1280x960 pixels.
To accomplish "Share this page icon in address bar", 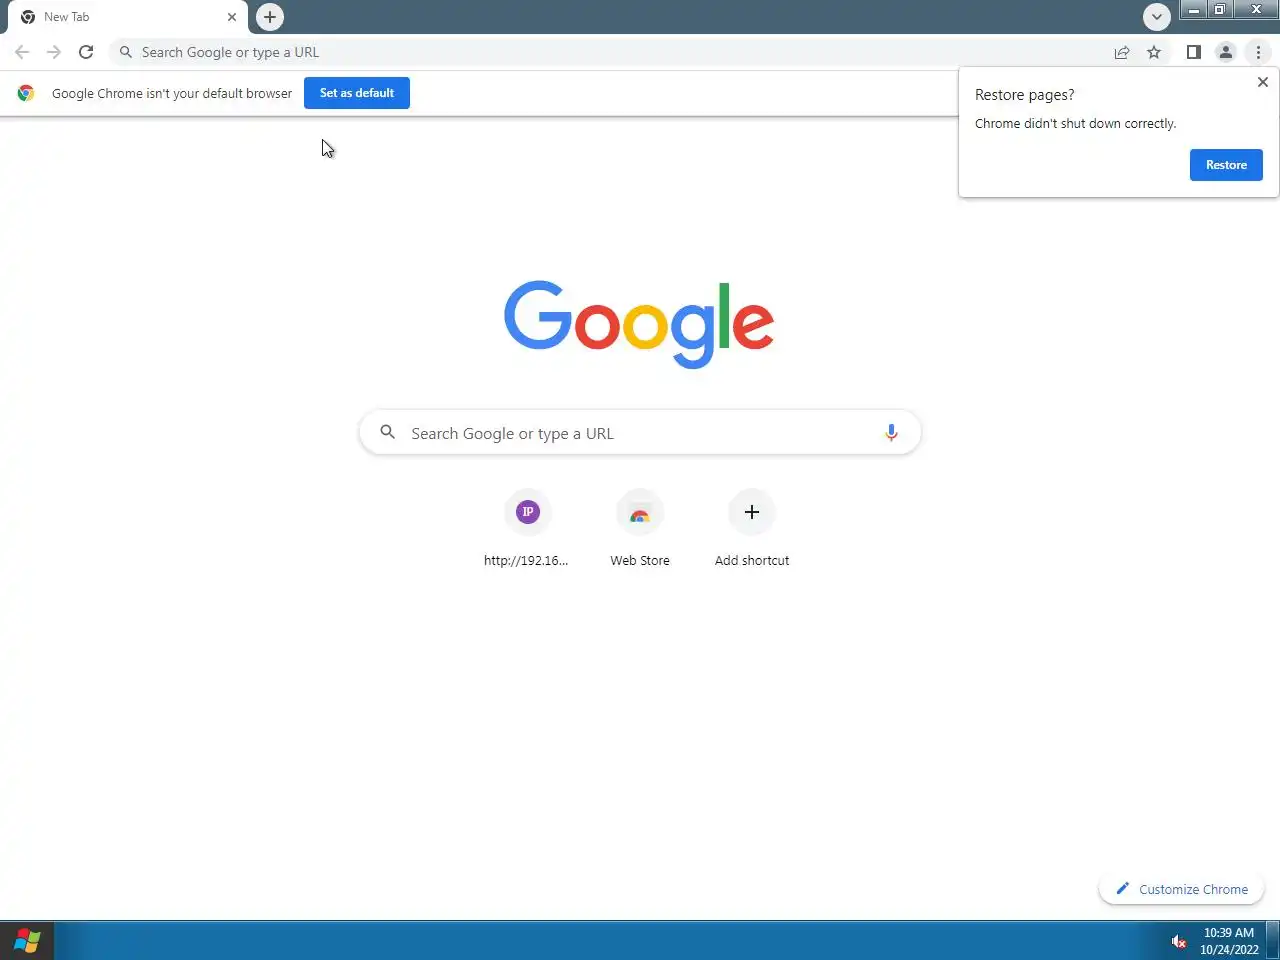I will [1122, 52].
